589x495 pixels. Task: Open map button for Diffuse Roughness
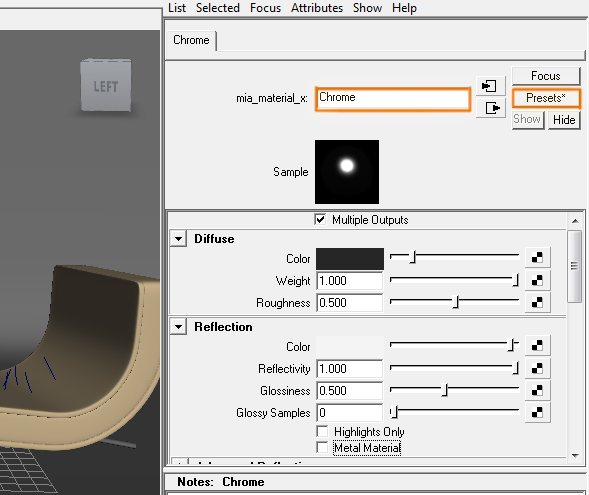tap(537, 302)
